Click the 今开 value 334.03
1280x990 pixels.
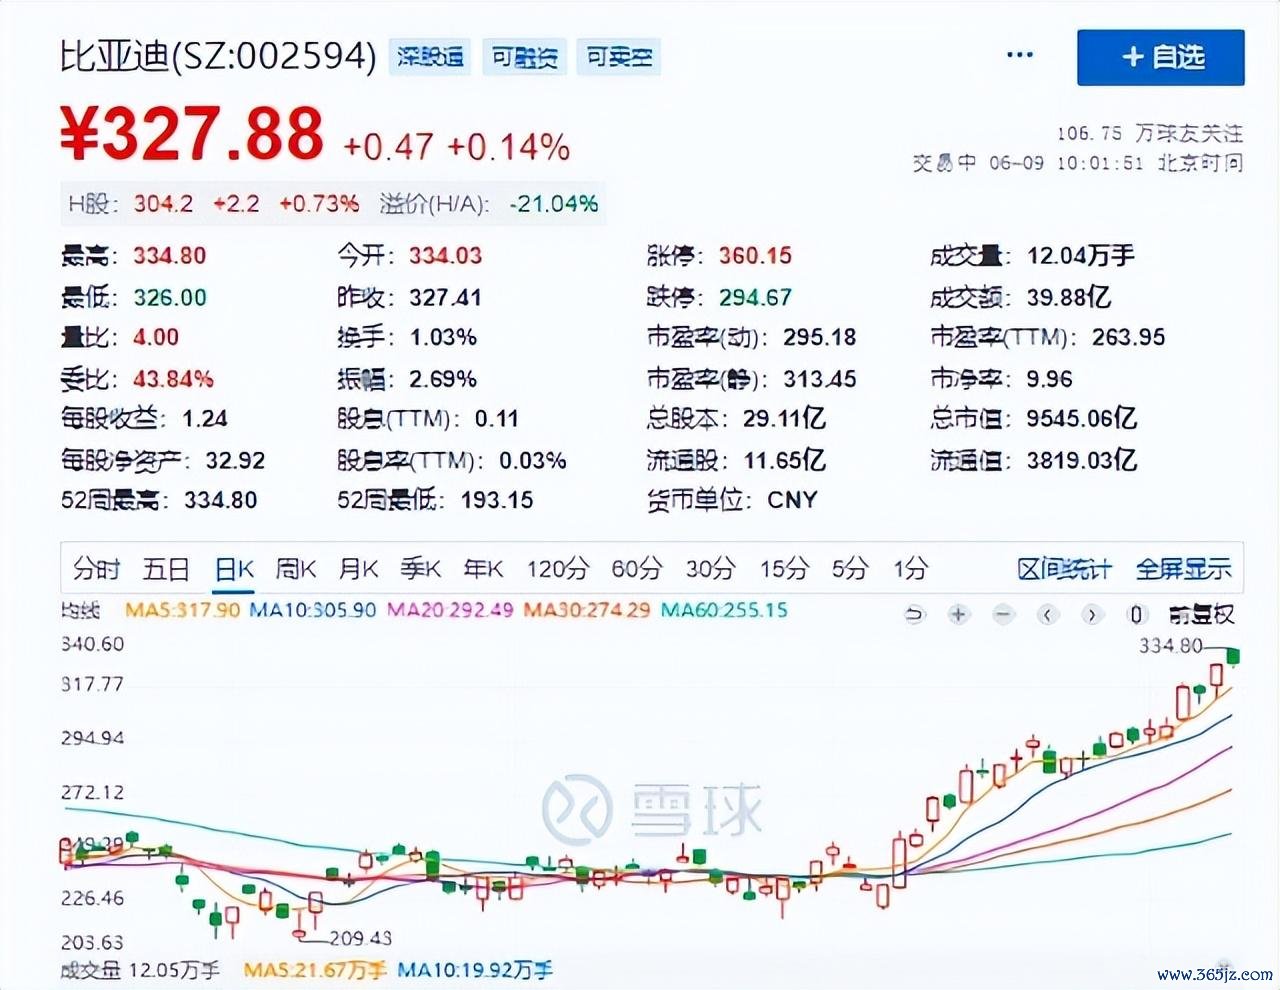coord(445,255)
